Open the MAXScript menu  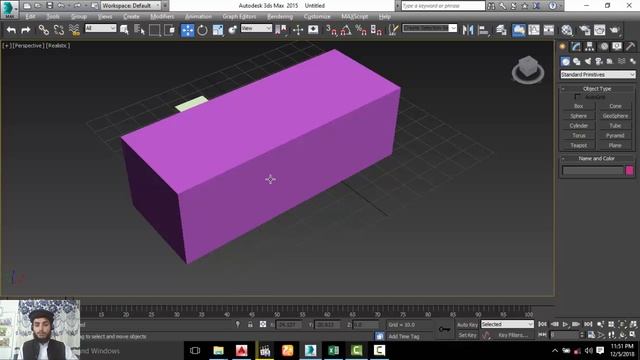click(x=354, y=17)
